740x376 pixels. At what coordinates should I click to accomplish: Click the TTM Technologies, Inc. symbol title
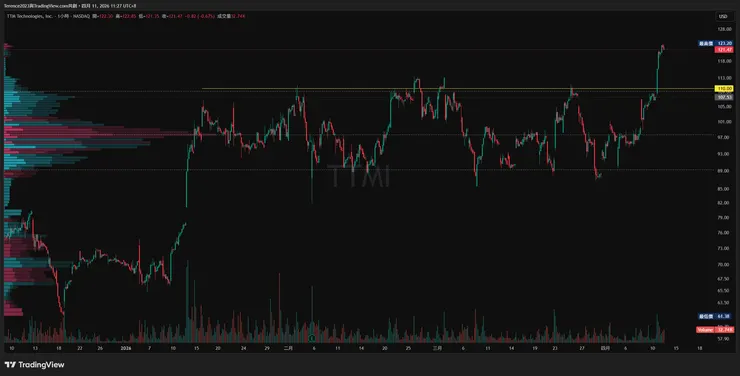coord(29,16)
